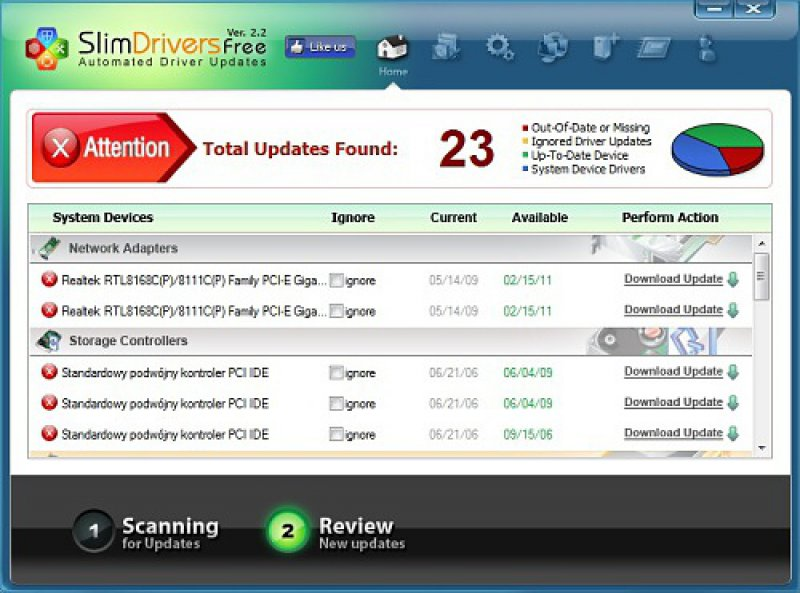Click the device list scrollbar thumb
The width and height of the screenshot is (800, 593).
tap(762, 277)
